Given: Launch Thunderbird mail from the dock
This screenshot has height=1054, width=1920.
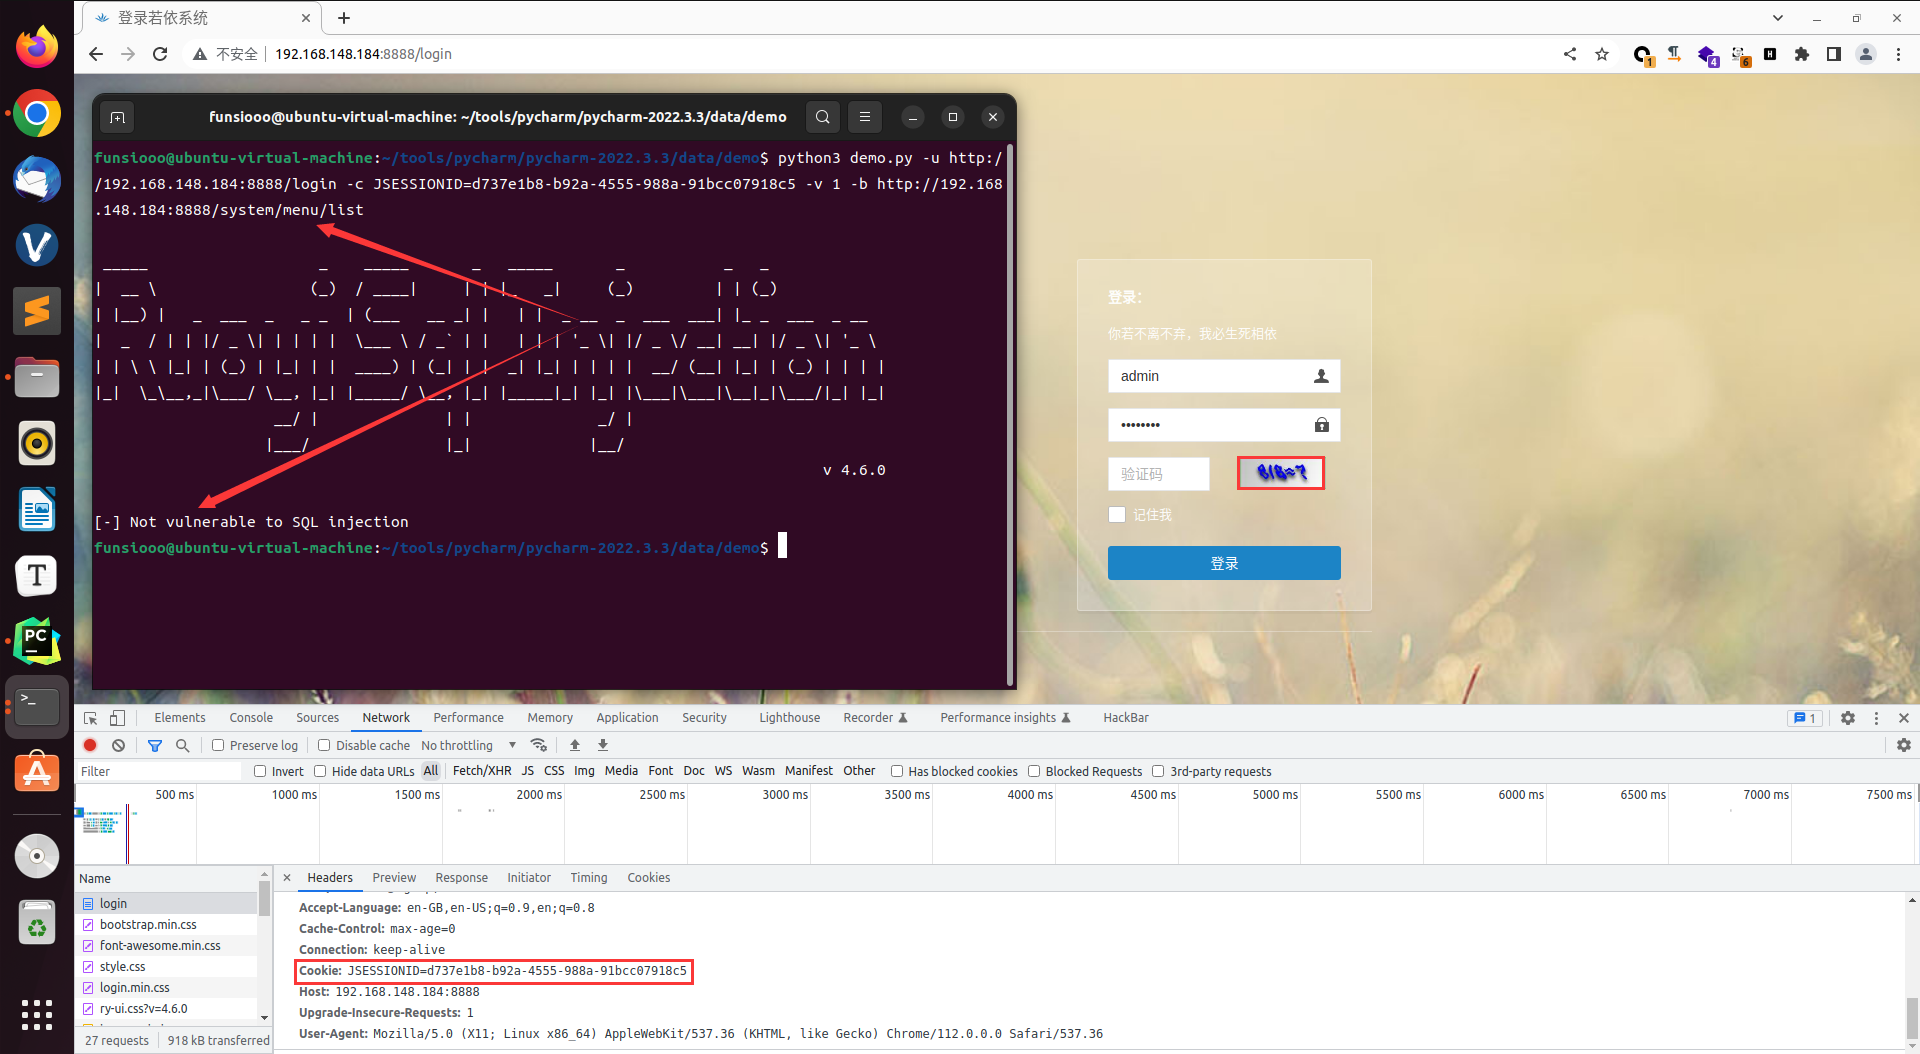Looking at the screenshot, I should click(37, 180).
